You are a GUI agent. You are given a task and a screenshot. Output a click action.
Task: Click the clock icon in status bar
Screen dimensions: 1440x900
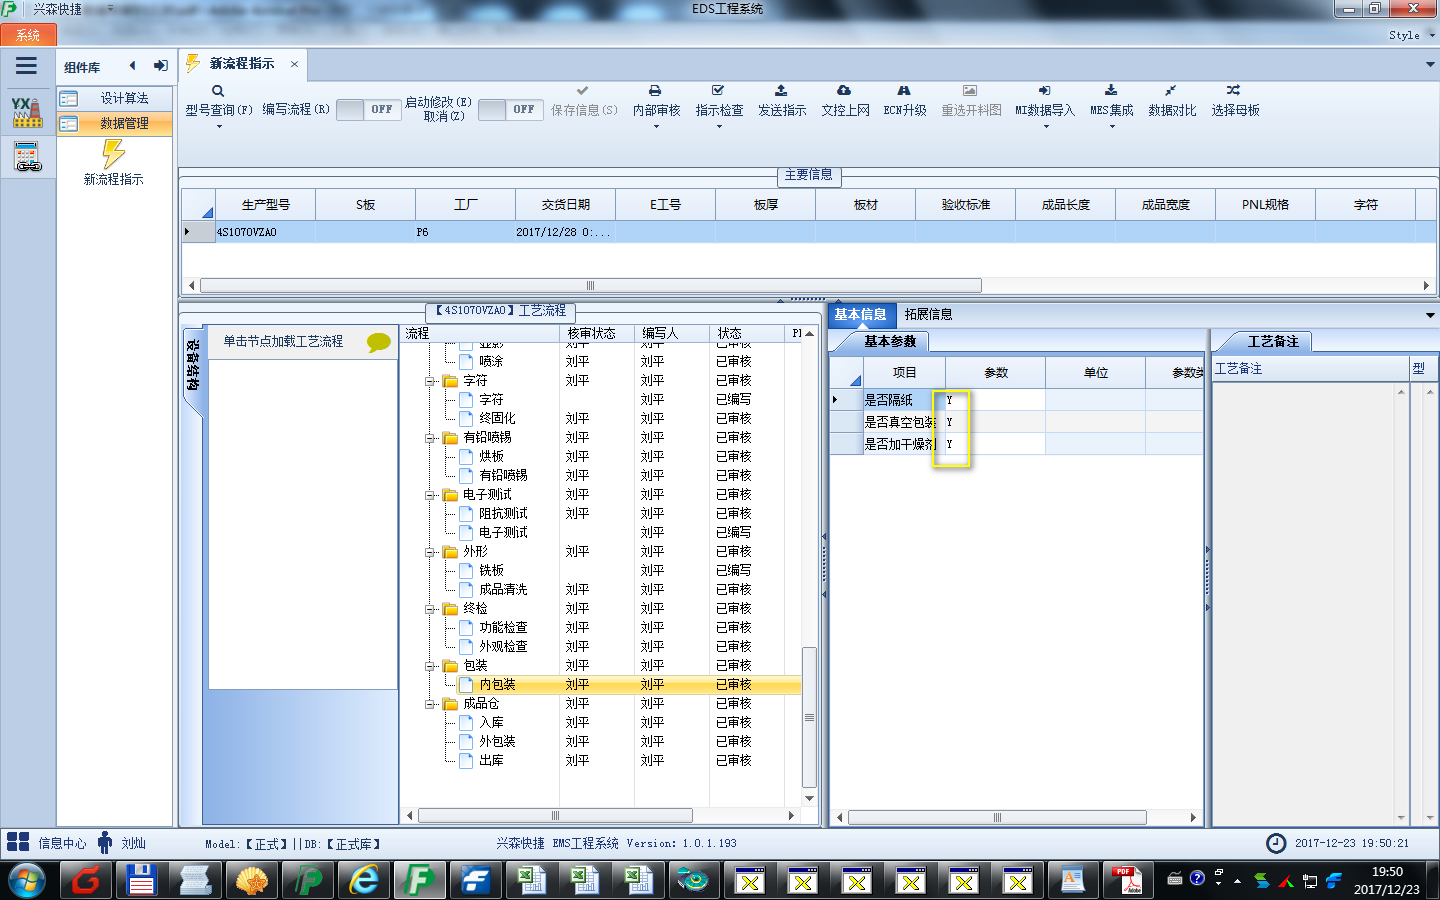pos(1276,843)
